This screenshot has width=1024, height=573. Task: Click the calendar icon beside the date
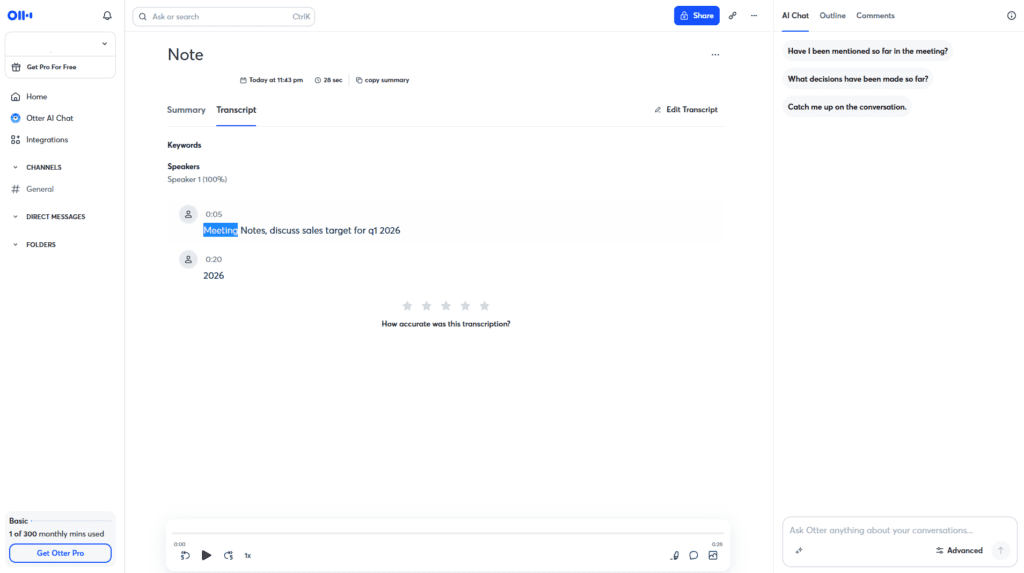(243, 80)
